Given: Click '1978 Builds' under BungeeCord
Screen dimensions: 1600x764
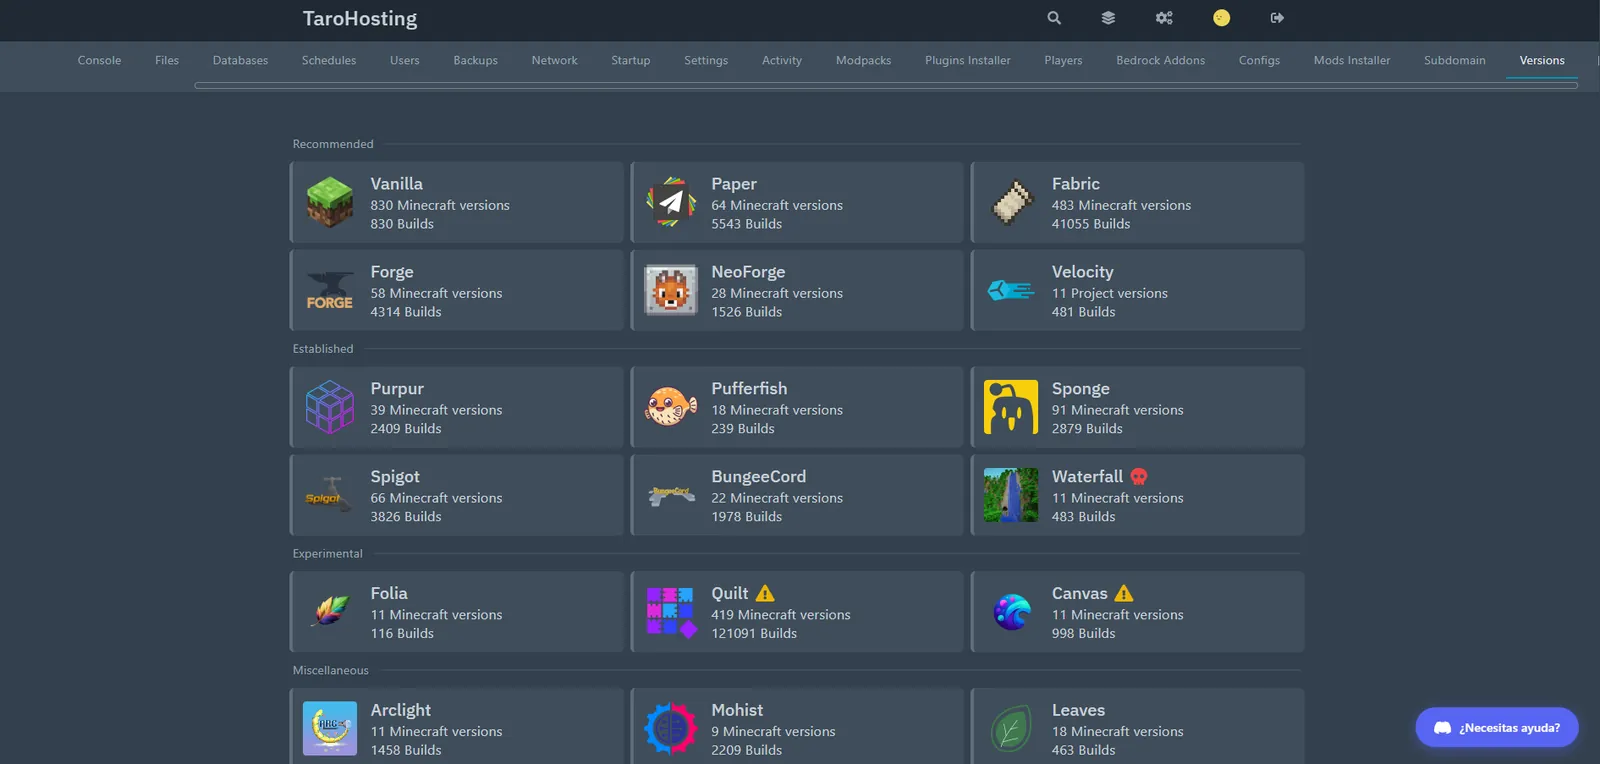Looking at the screenshot, I should point(746,517).
